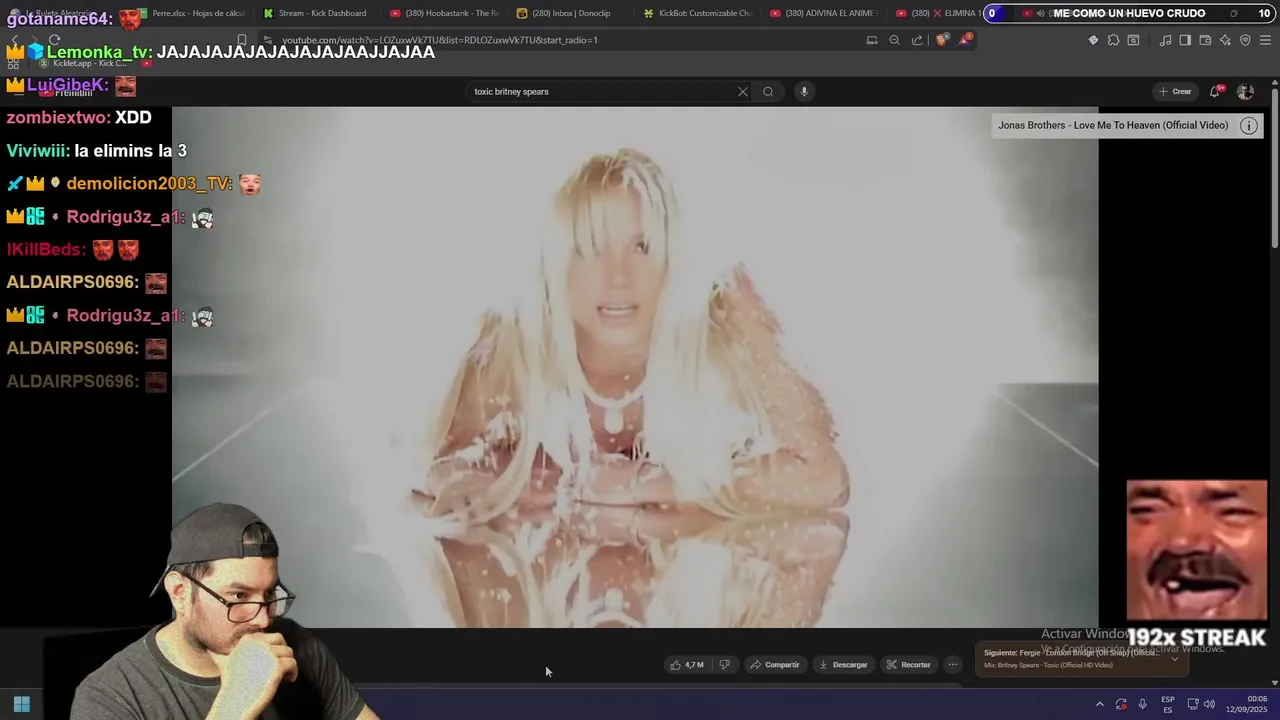
Task: Open the Compartir share option
Action: click(x=775, y=665)
